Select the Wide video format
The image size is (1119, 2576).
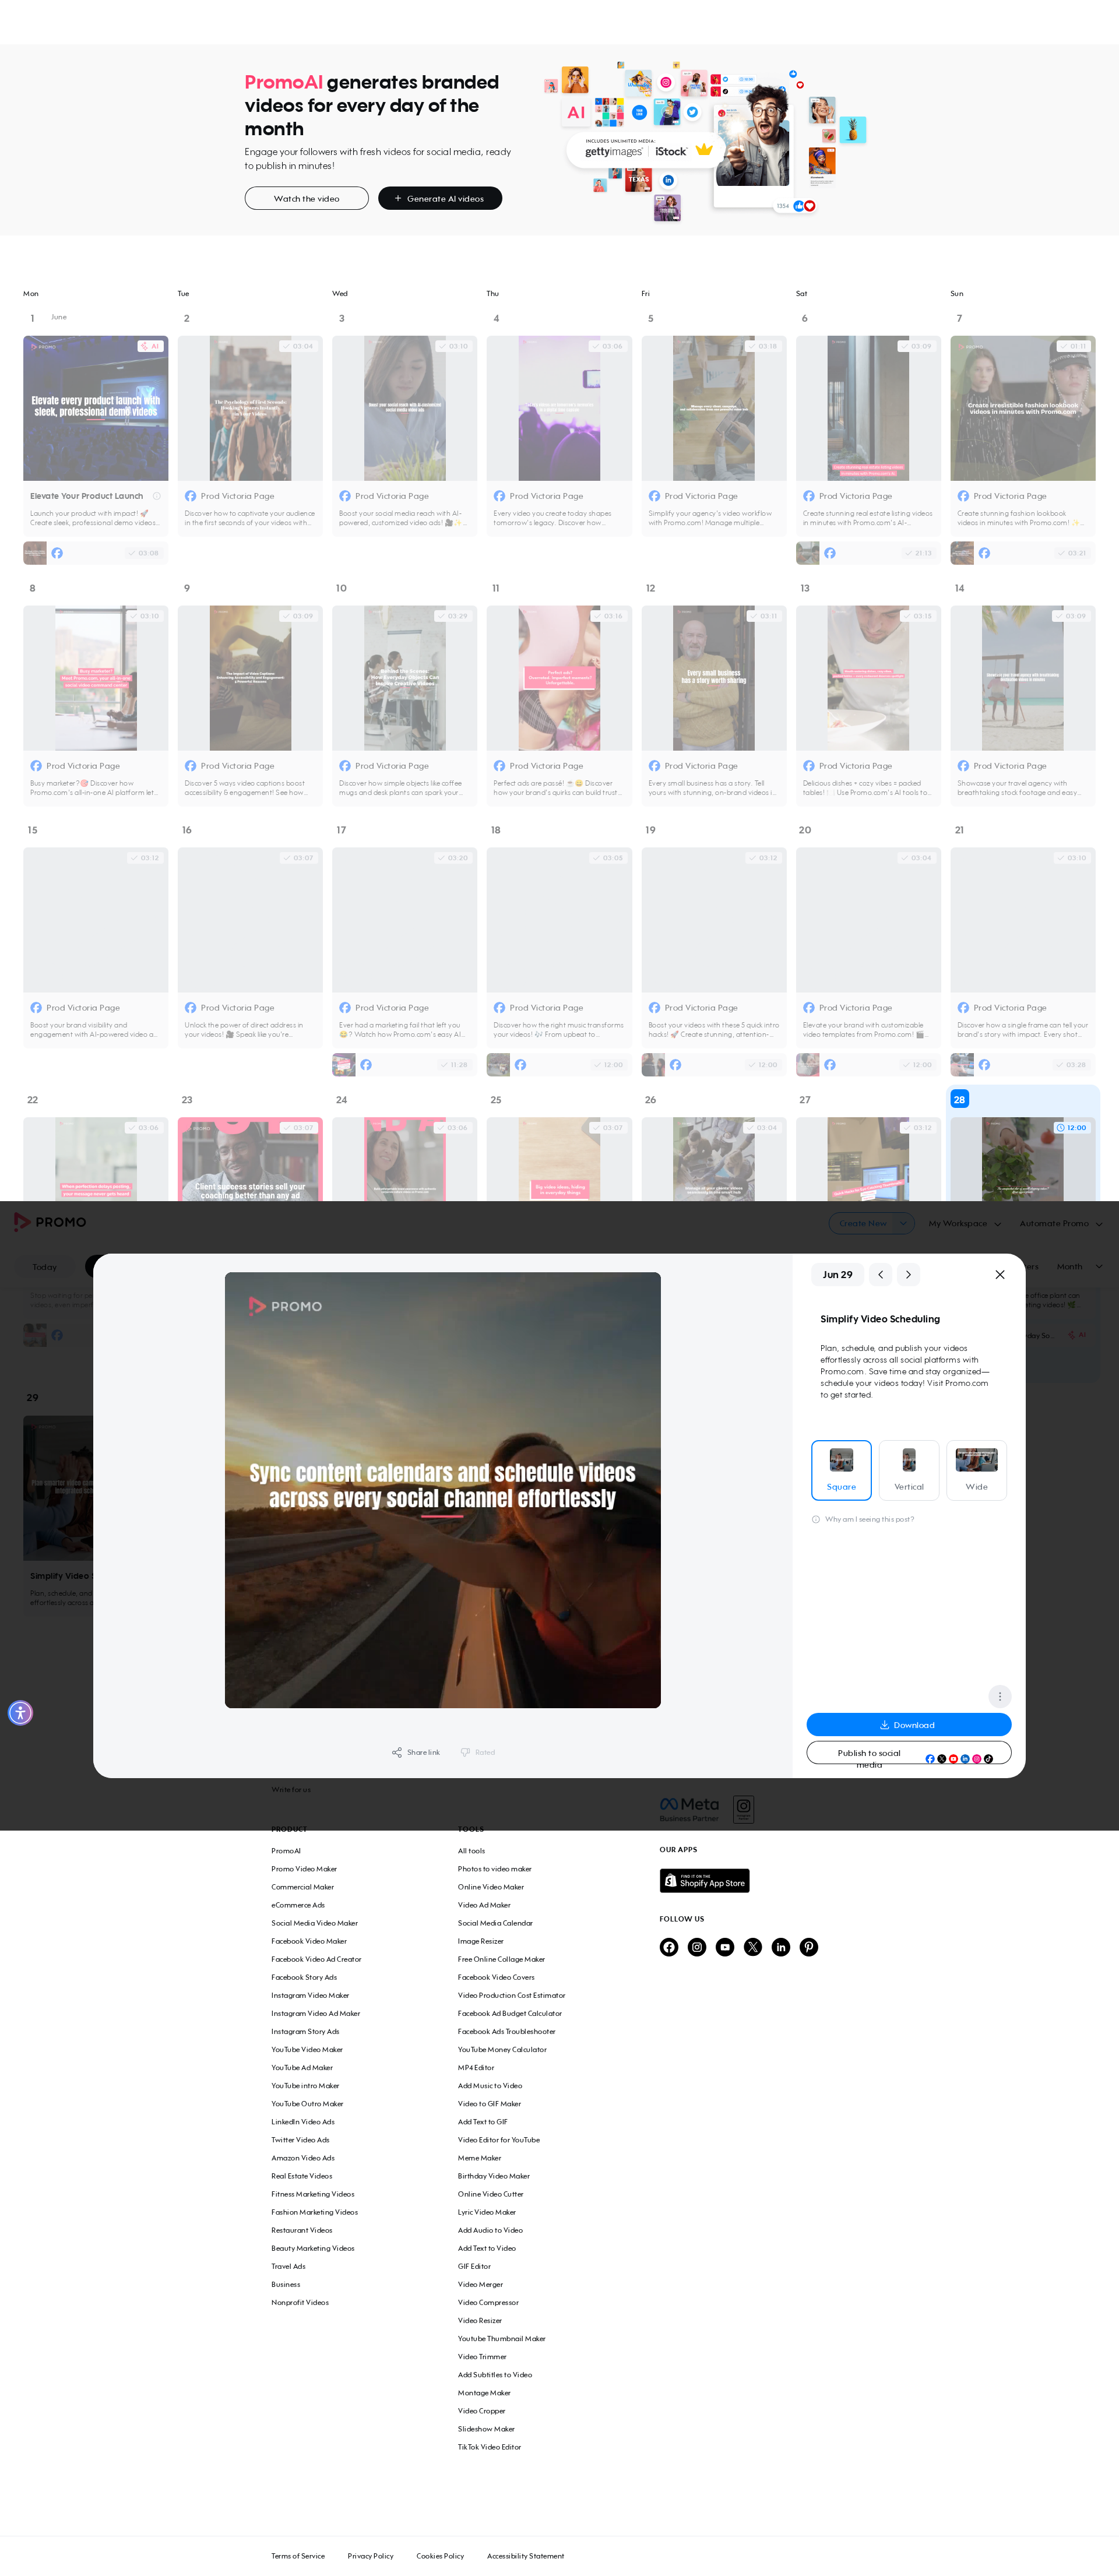point(977,1470)
